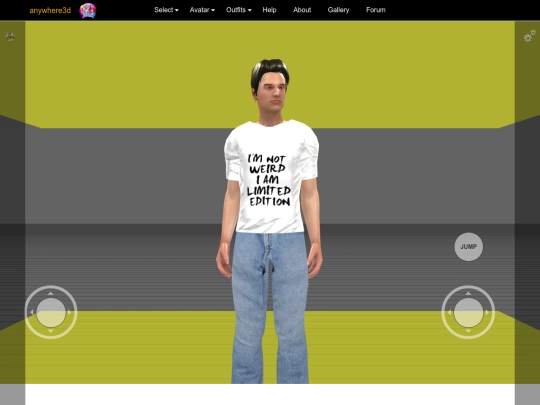
Task: Open the Gallery page
Action: click(338, 10)
